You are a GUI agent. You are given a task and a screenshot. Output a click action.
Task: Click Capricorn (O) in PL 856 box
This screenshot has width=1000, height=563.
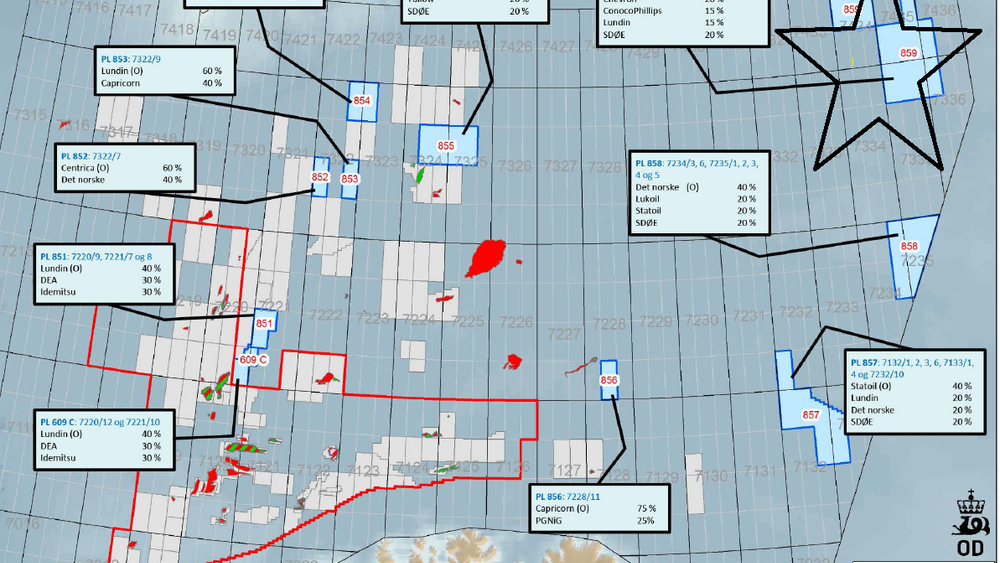pyautogui.click(x=562, y=508)
